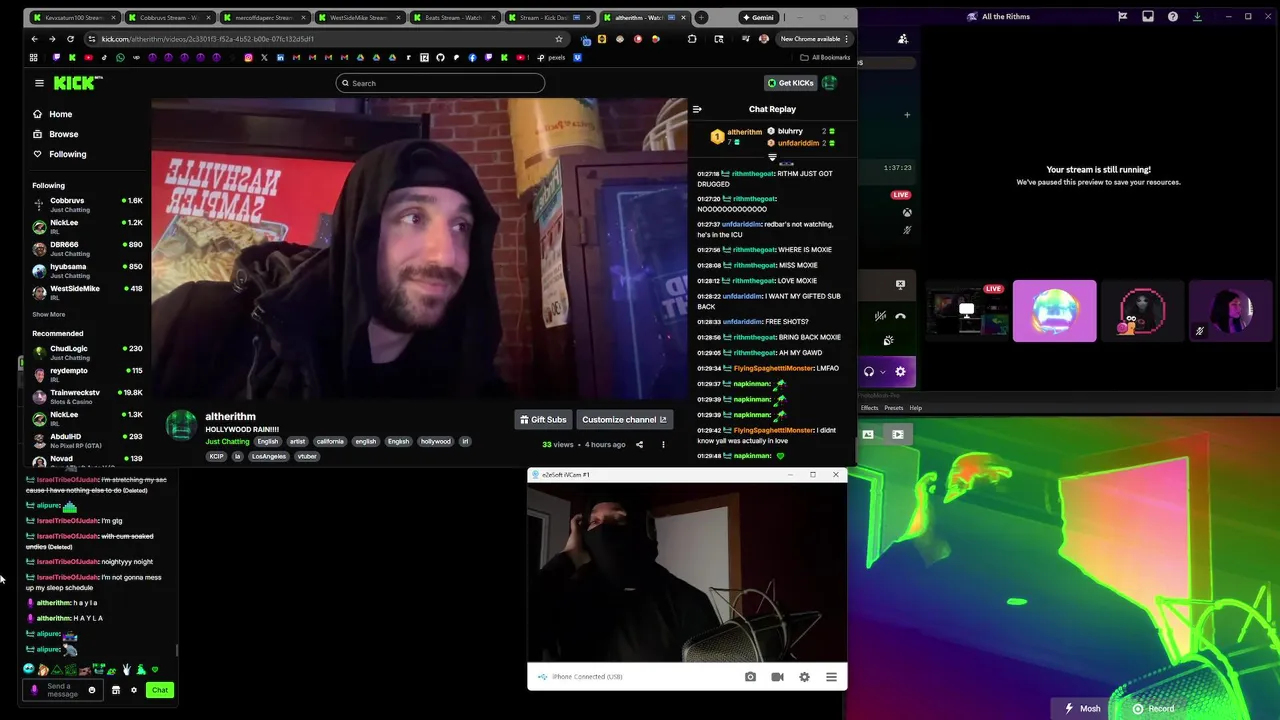
Task: Open Following in Kick sidebar
Action: click(x=68, y=154)
